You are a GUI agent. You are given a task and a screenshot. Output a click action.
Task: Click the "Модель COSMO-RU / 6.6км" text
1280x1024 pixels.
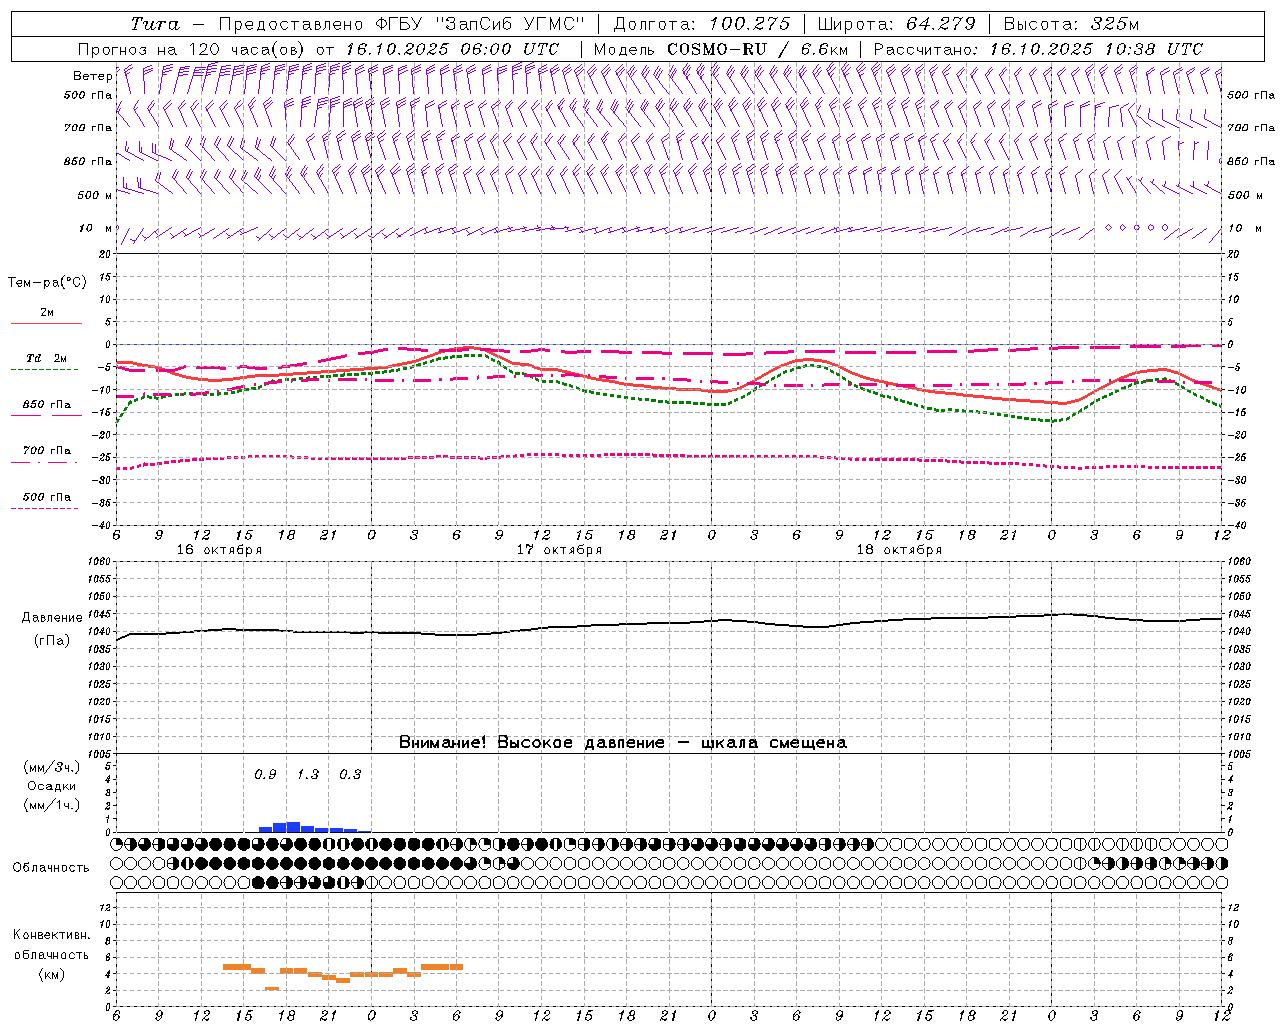[720, 49]
